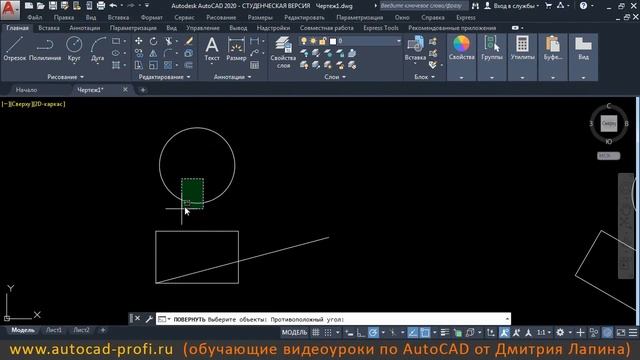
Task: Click the Hatch tool icon
Action: [116, 65]
